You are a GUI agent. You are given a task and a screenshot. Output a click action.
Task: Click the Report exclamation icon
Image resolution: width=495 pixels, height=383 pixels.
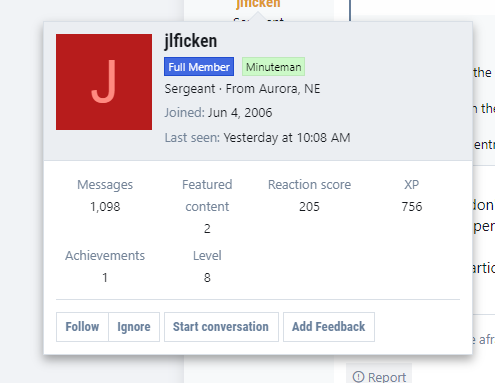coord(358,377)
